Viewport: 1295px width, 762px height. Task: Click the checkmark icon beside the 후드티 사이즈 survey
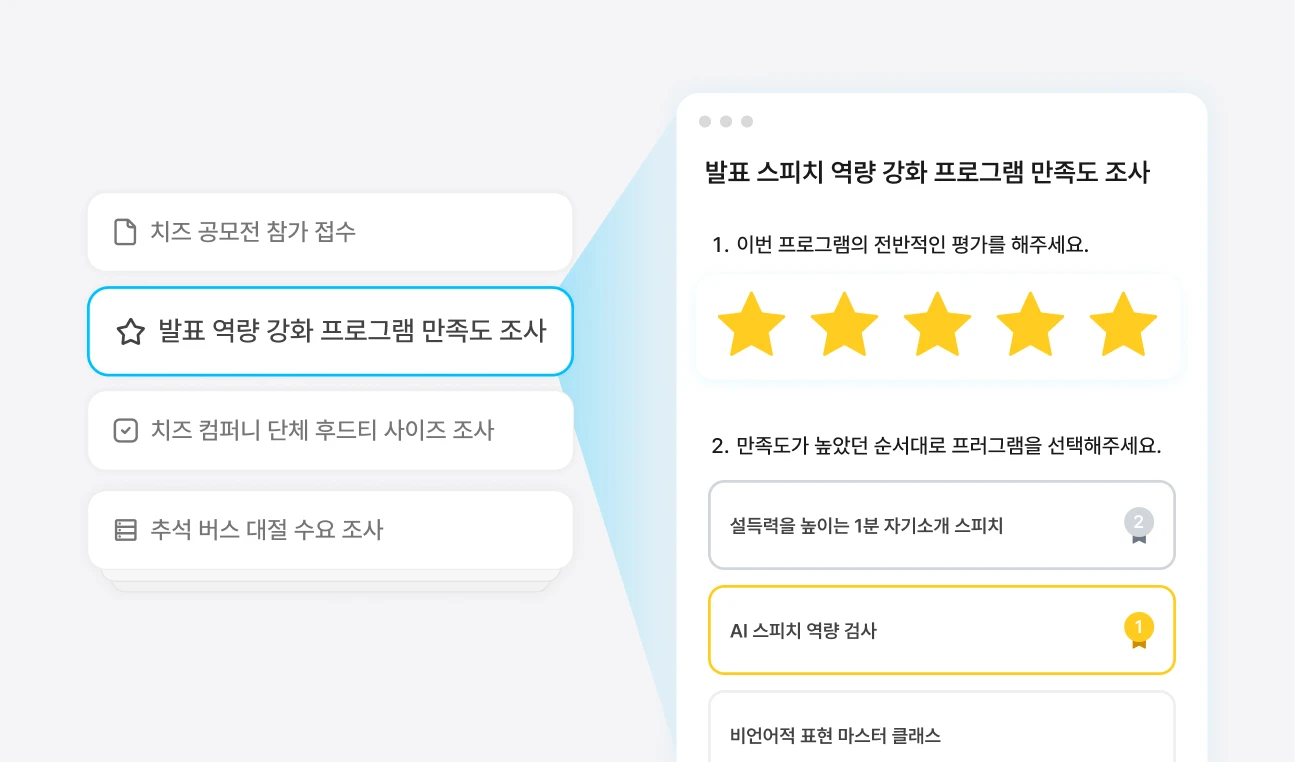pyautogui.click(x=124, y=430)
